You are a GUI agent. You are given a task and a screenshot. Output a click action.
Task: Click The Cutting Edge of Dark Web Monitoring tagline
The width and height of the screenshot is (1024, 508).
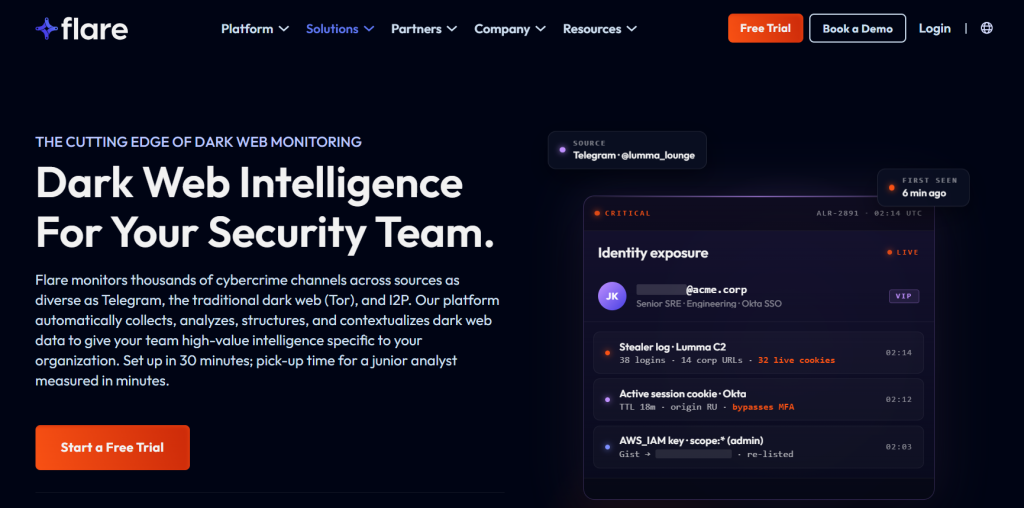click(x=199, y=142)
